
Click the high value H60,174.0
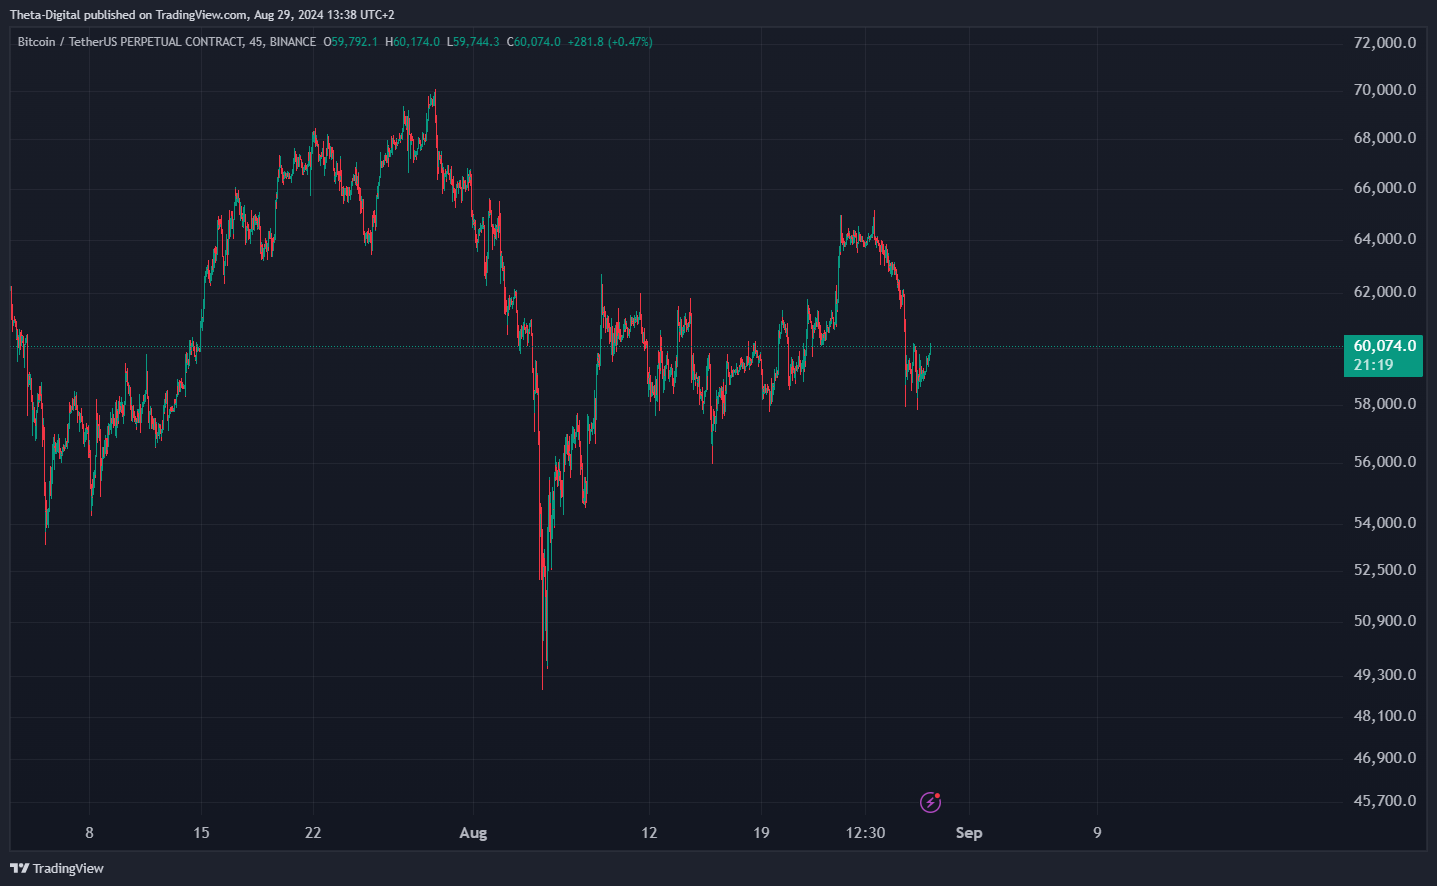412,42
